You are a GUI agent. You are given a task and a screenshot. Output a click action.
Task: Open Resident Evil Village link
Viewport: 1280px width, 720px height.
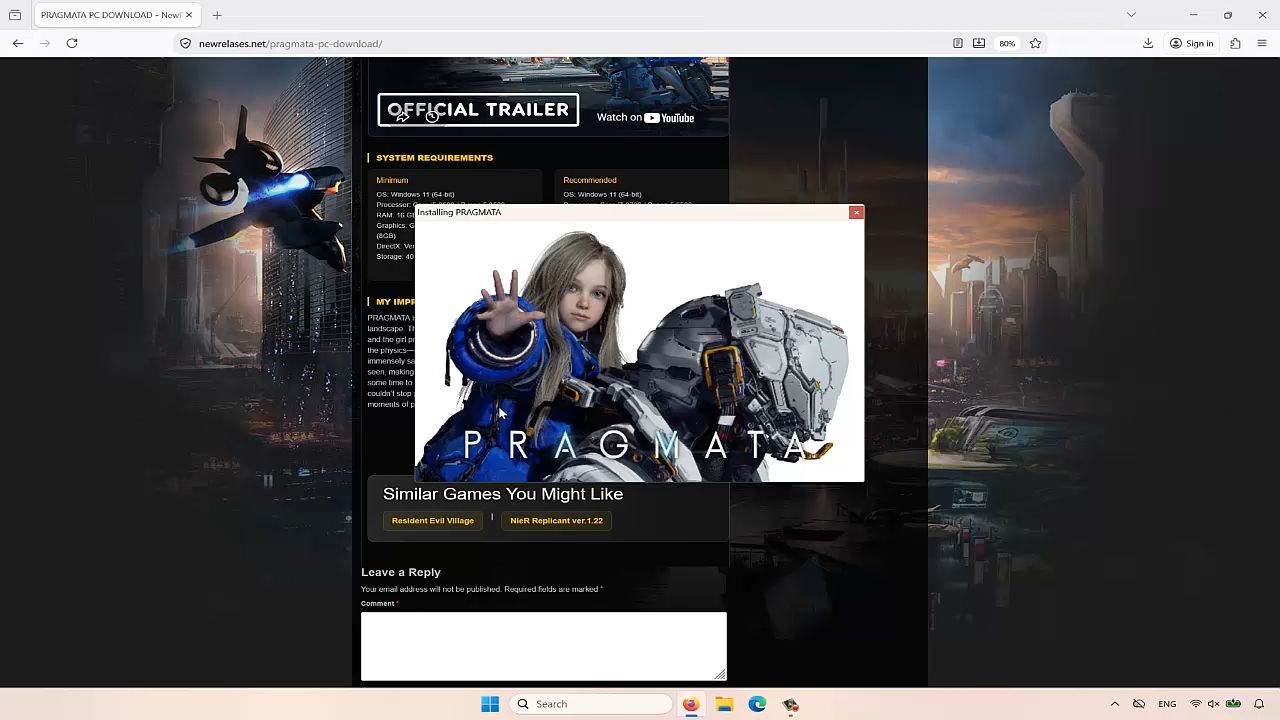pyautogui.click(x=432, y=521)
